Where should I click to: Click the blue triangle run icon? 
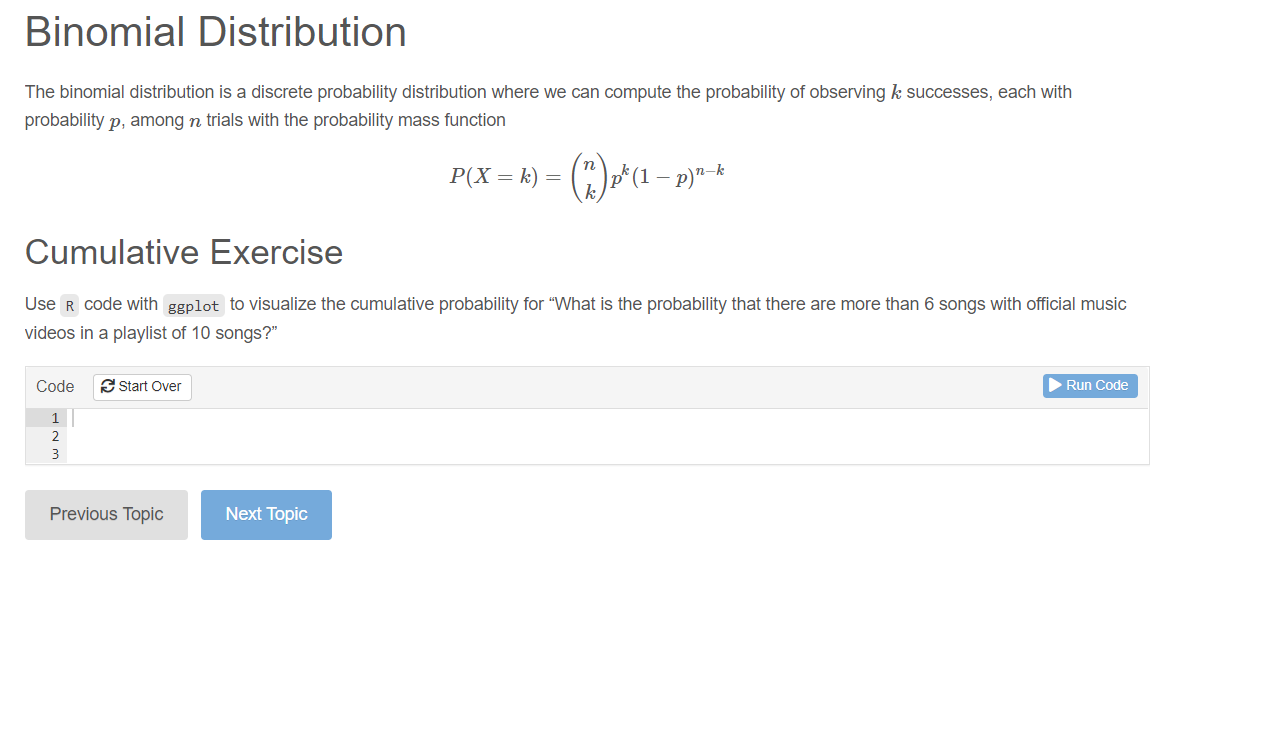pos(1055,385)
